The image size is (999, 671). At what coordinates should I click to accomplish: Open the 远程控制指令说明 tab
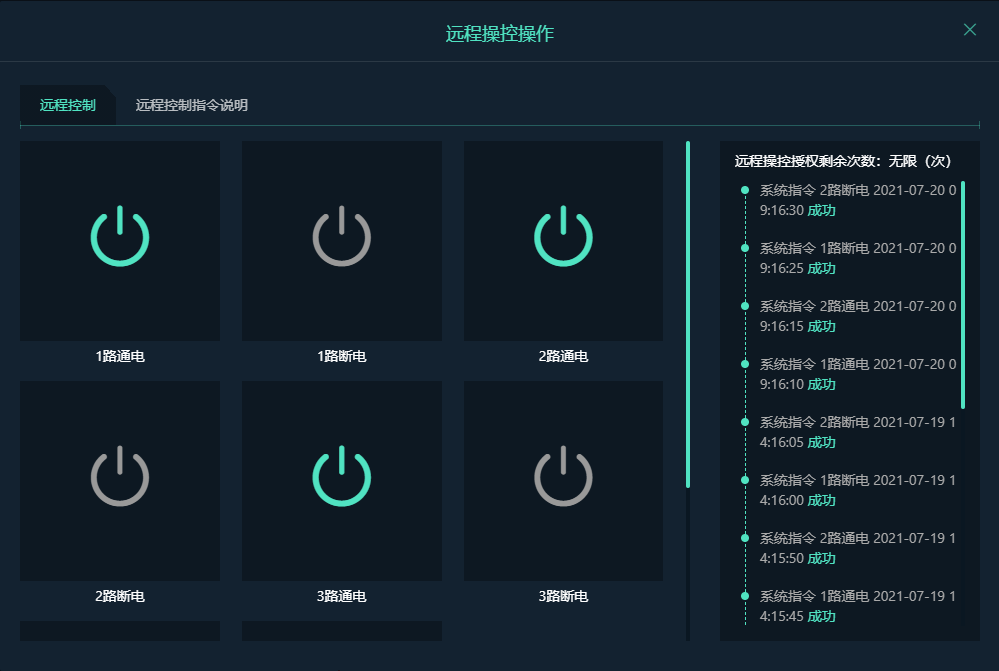[x=191, y=104]
